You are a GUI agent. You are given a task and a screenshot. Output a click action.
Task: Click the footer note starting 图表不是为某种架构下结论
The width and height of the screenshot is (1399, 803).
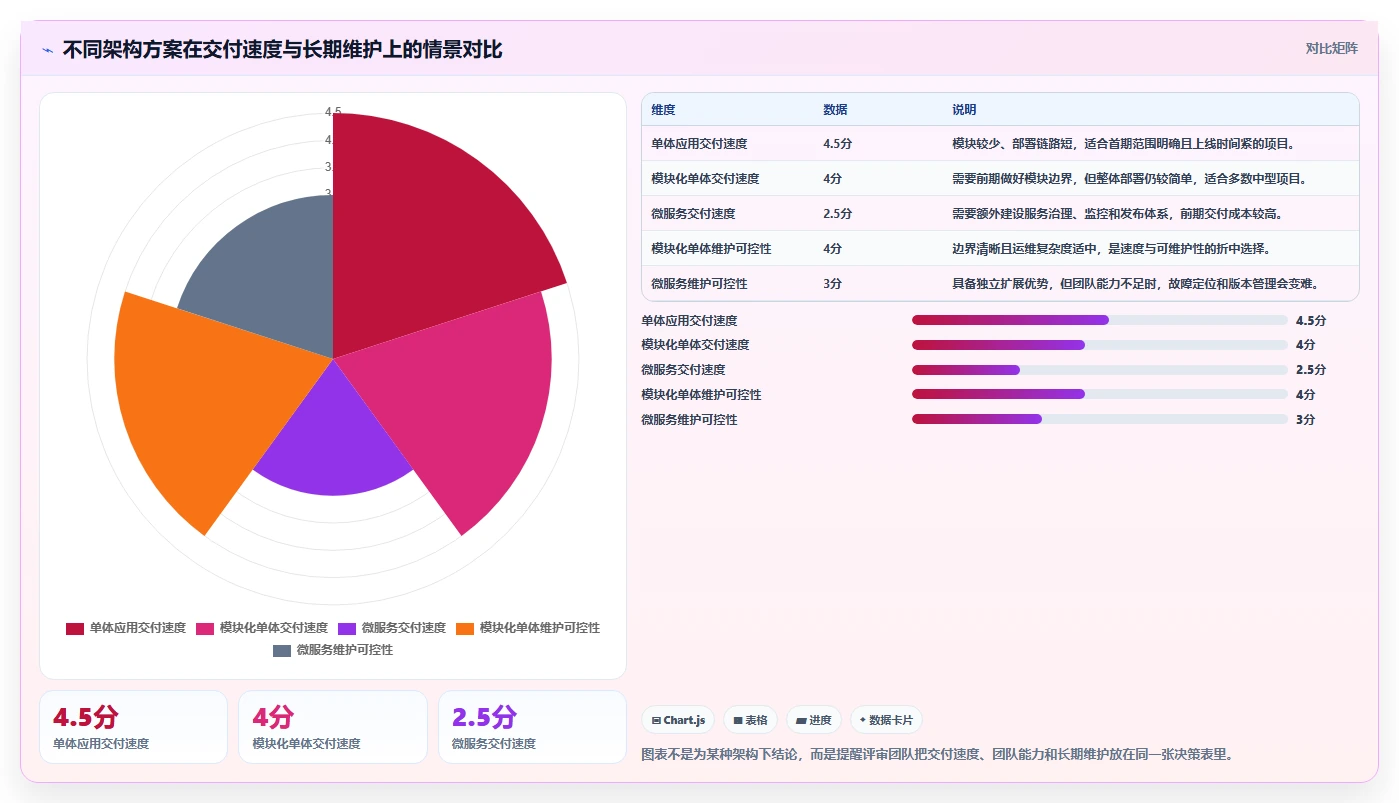937,754
